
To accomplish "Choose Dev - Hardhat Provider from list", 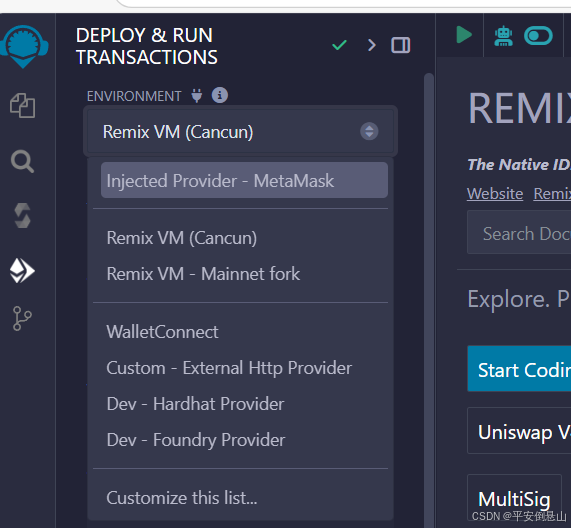I will point(195,404).
